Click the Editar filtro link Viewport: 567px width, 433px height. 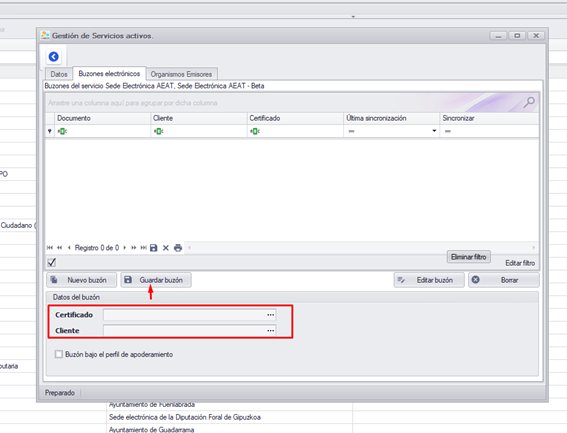520,263
